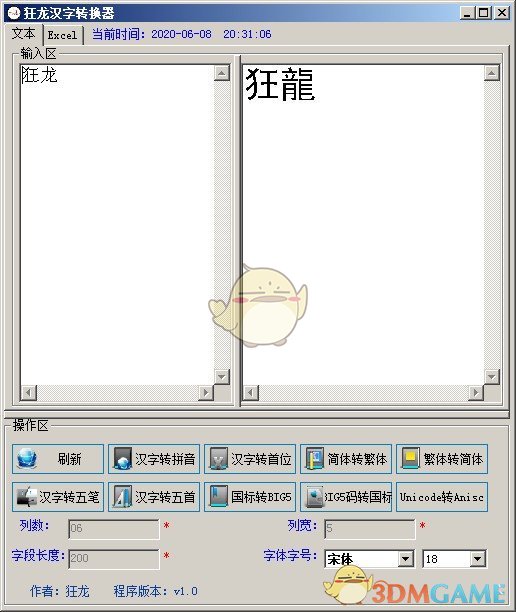
Task: Click the icon on 简体转繁体 button
Action: 315,459
